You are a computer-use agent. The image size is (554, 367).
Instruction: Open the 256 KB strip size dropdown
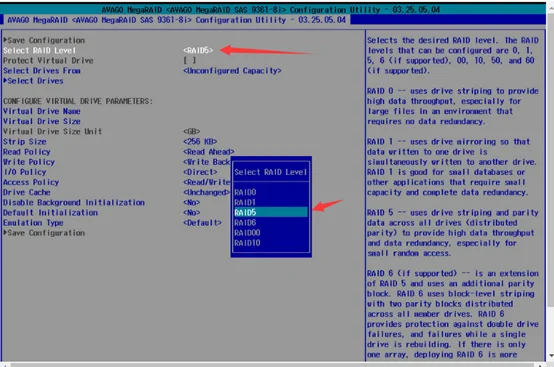[x=200, y=142]
